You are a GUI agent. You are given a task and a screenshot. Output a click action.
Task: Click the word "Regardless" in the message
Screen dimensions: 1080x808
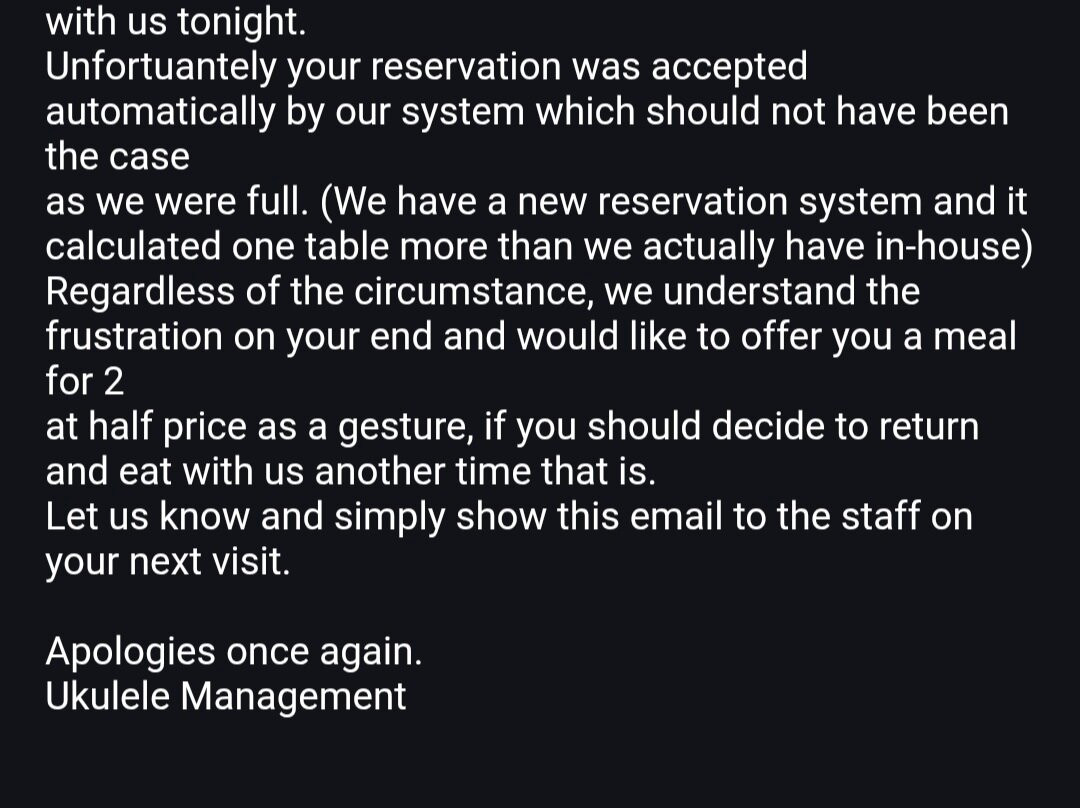140,292
